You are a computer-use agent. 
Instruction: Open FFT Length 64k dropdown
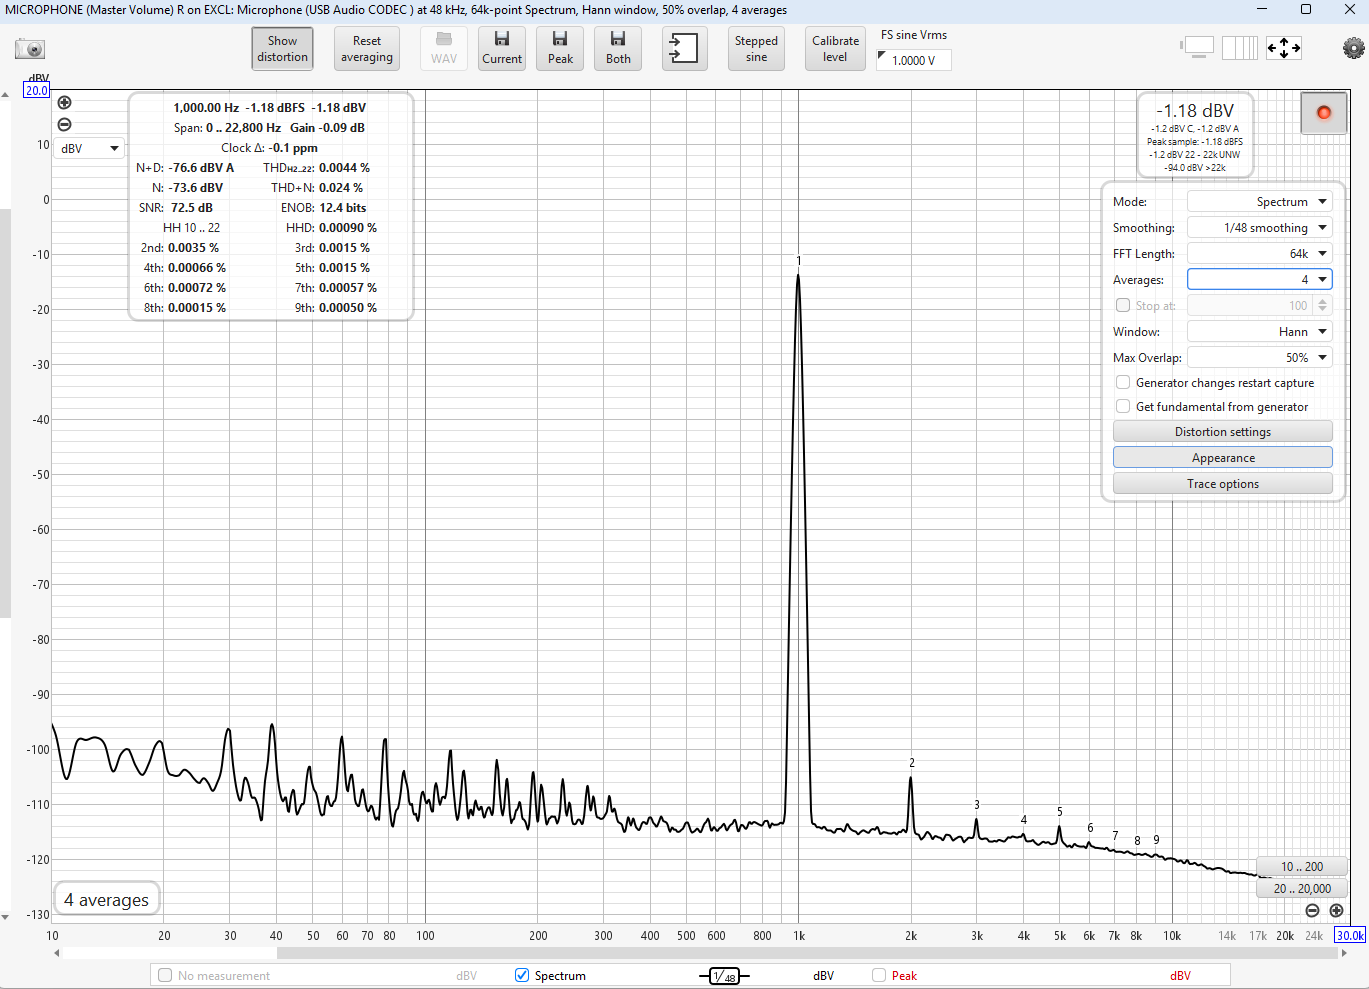(1259, 253)
